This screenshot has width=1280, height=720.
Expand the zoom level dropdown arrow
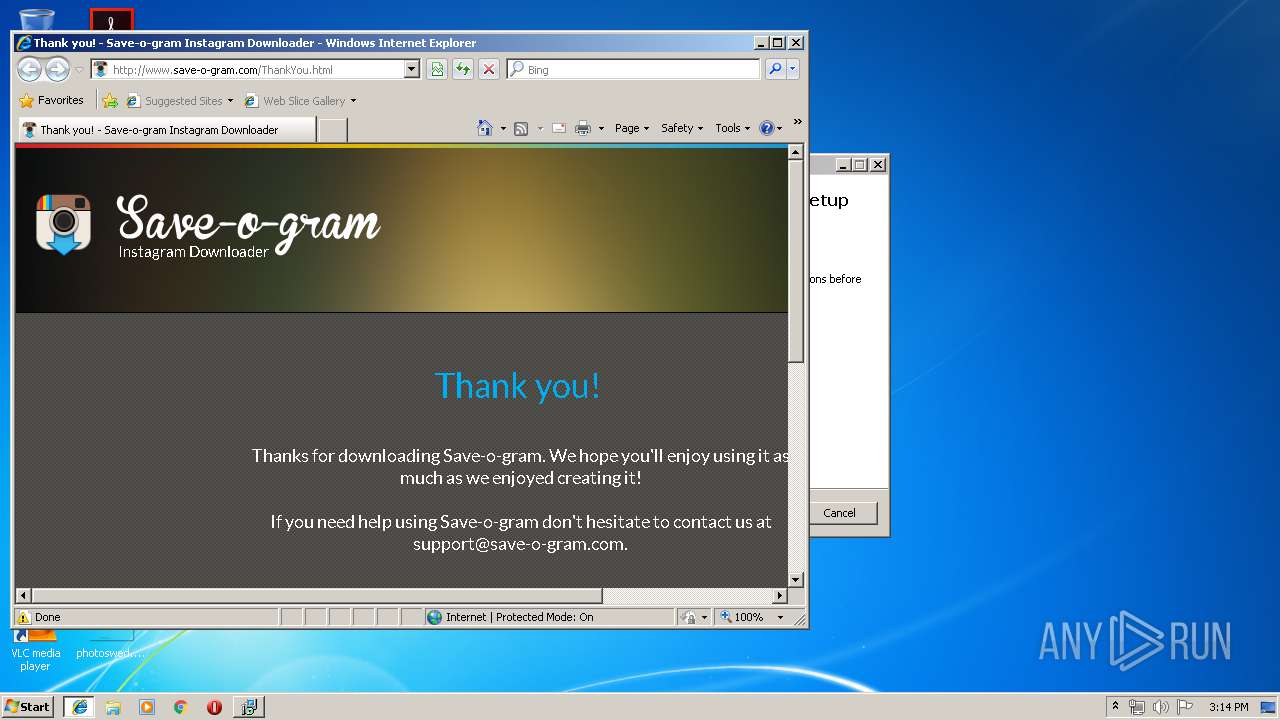781,617
